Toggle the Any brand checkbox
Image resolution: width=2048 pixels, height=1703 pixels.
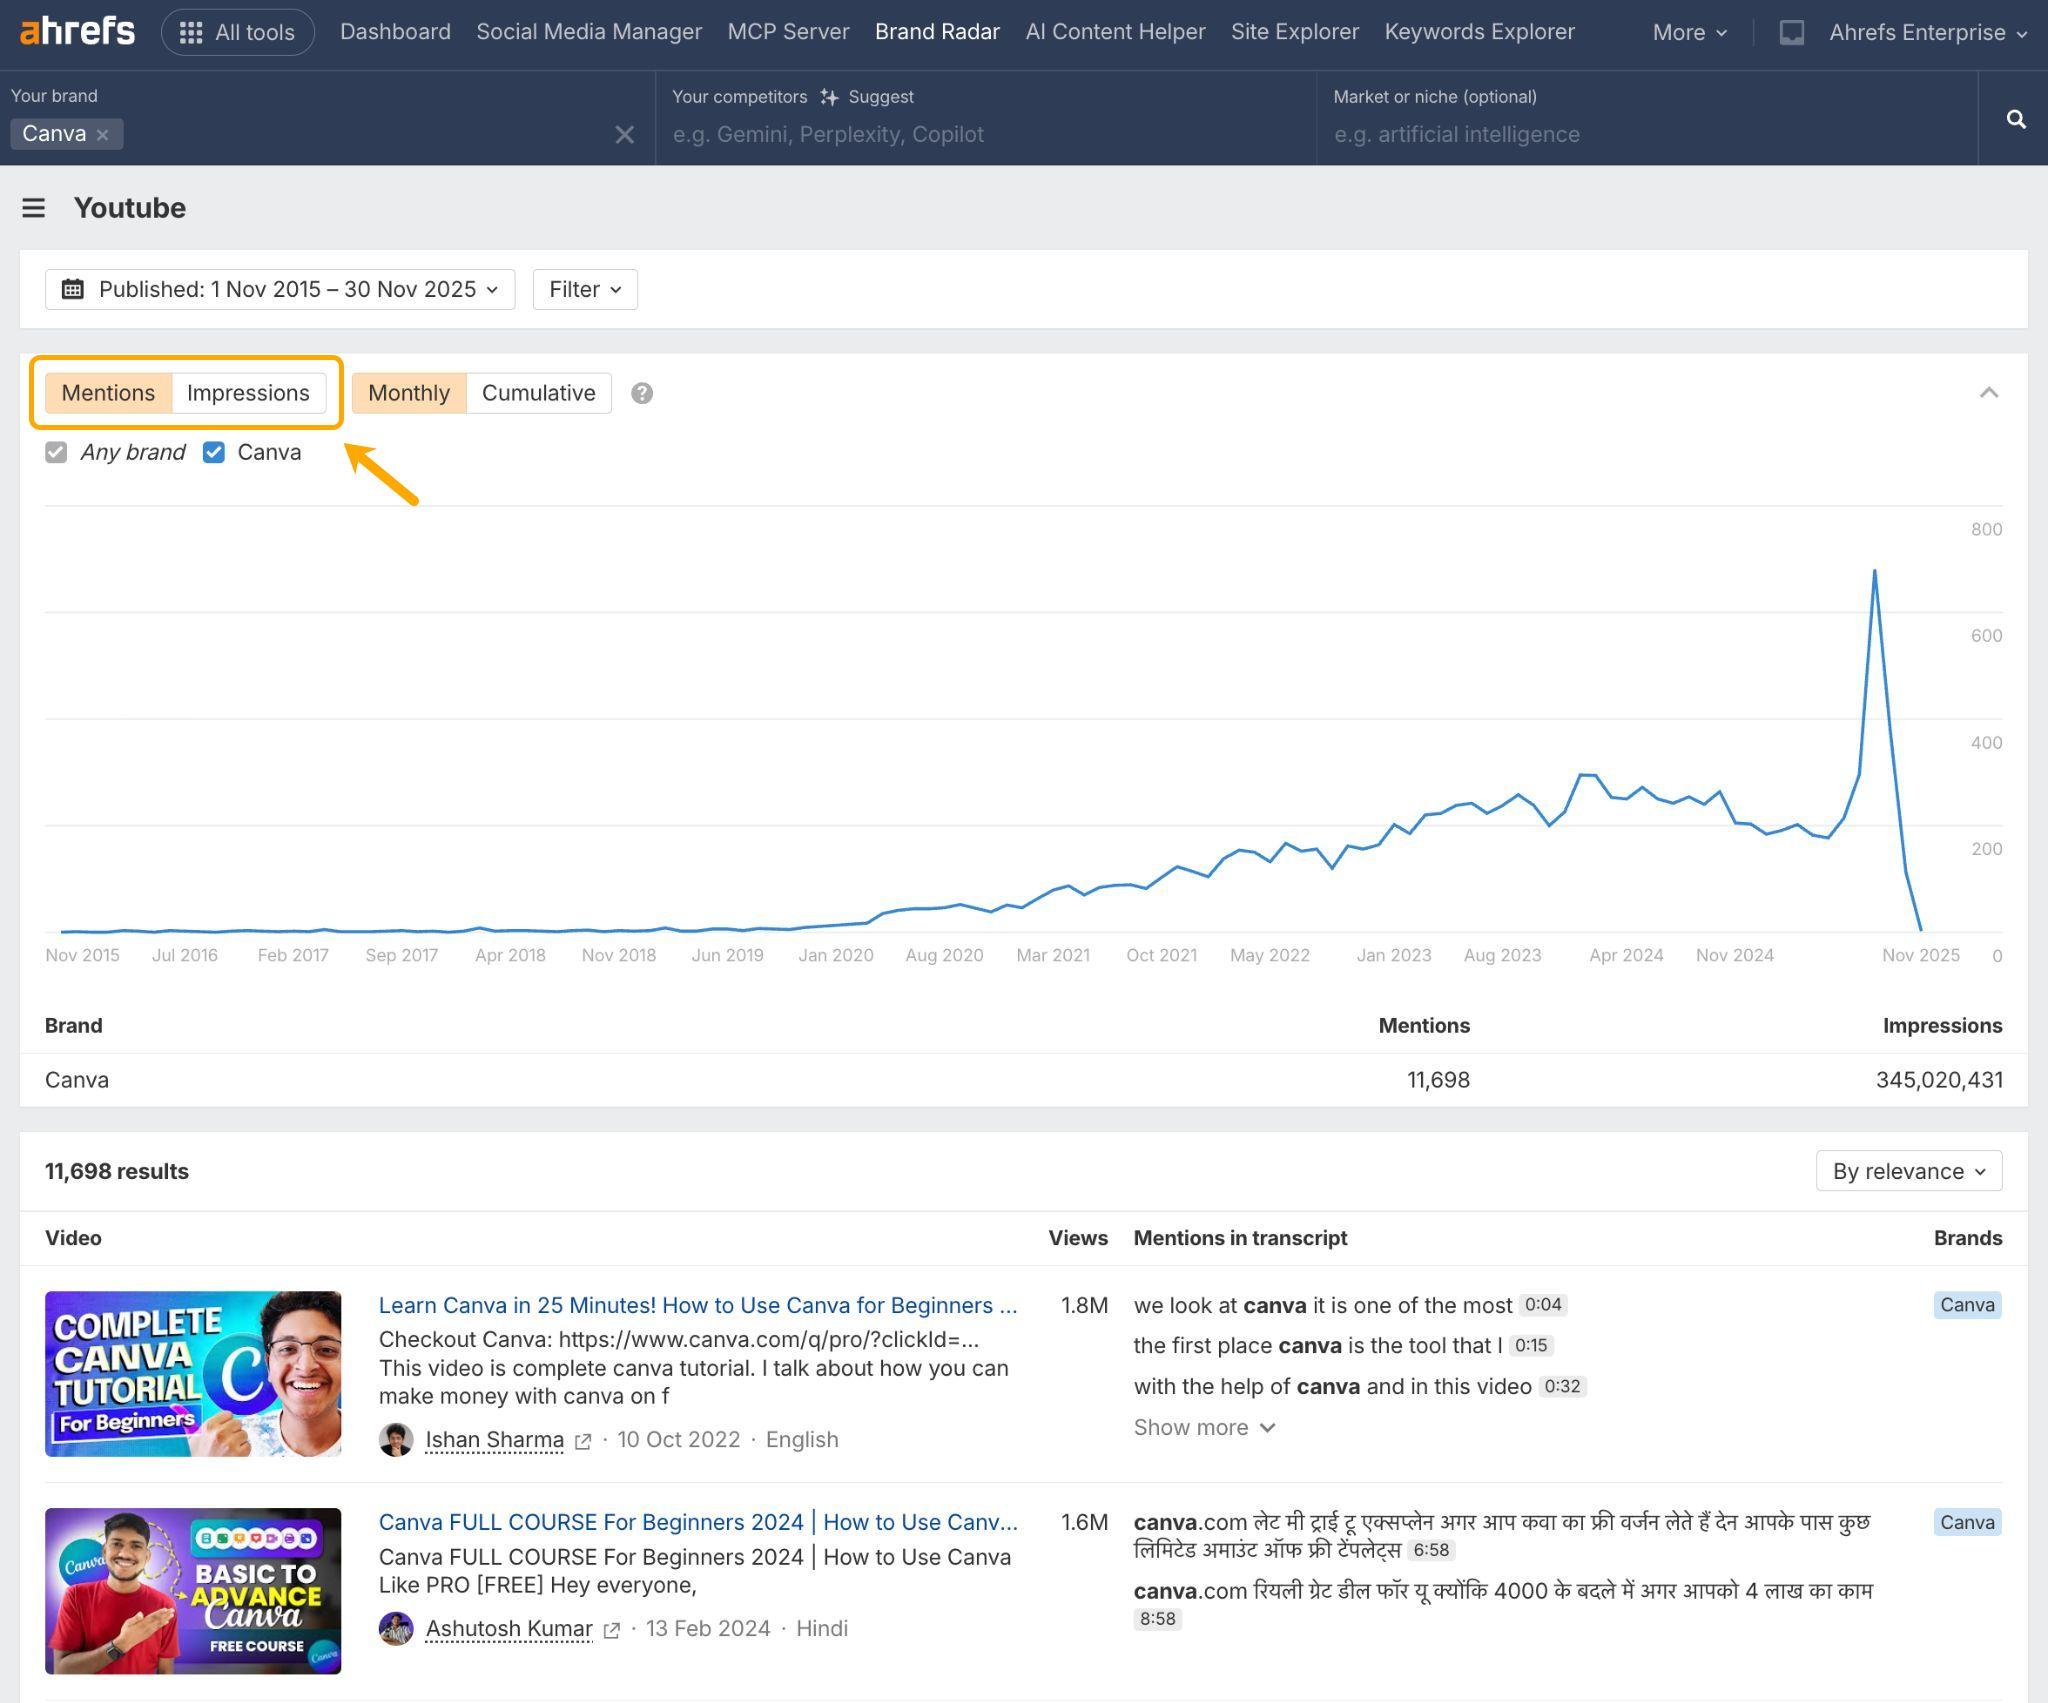coord(56,452)
